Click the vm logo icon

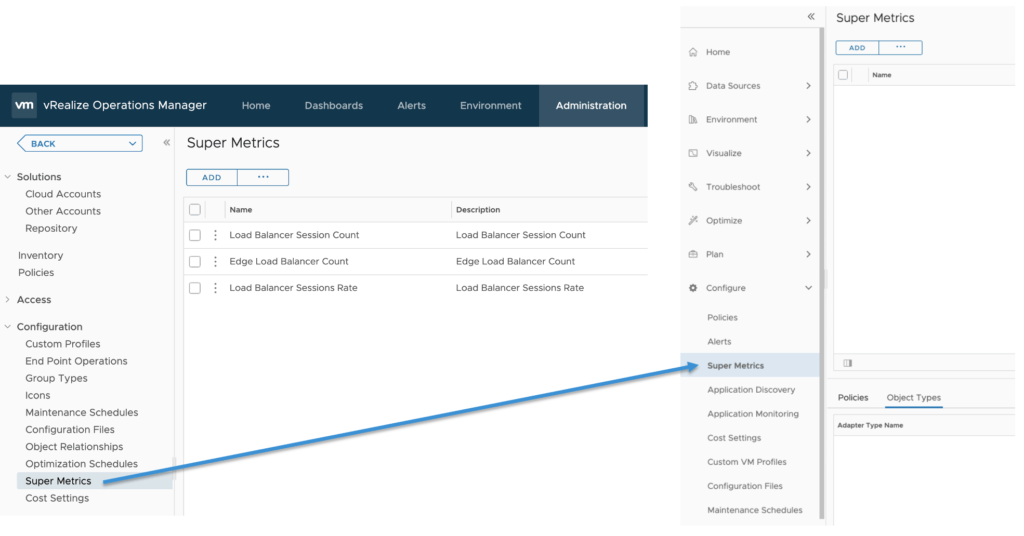coord(25,106)
